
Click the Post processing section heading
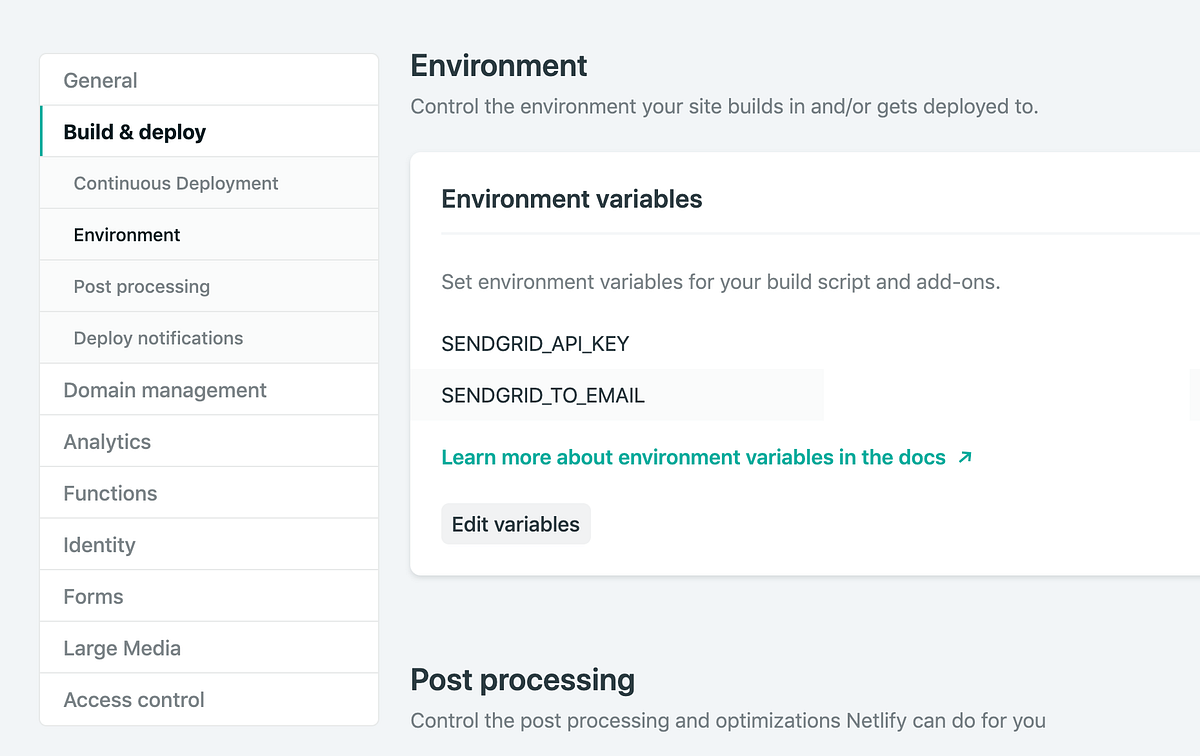[x=522, y=680]
